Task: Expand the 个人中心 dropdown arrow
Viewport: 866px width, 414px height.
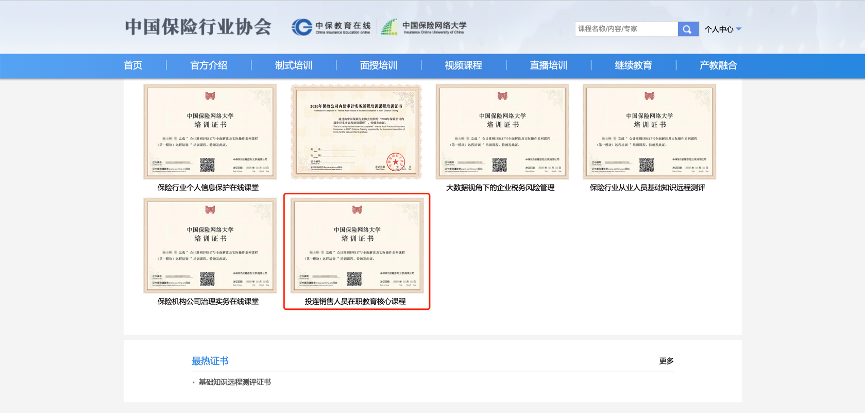Action: [739, 29]
